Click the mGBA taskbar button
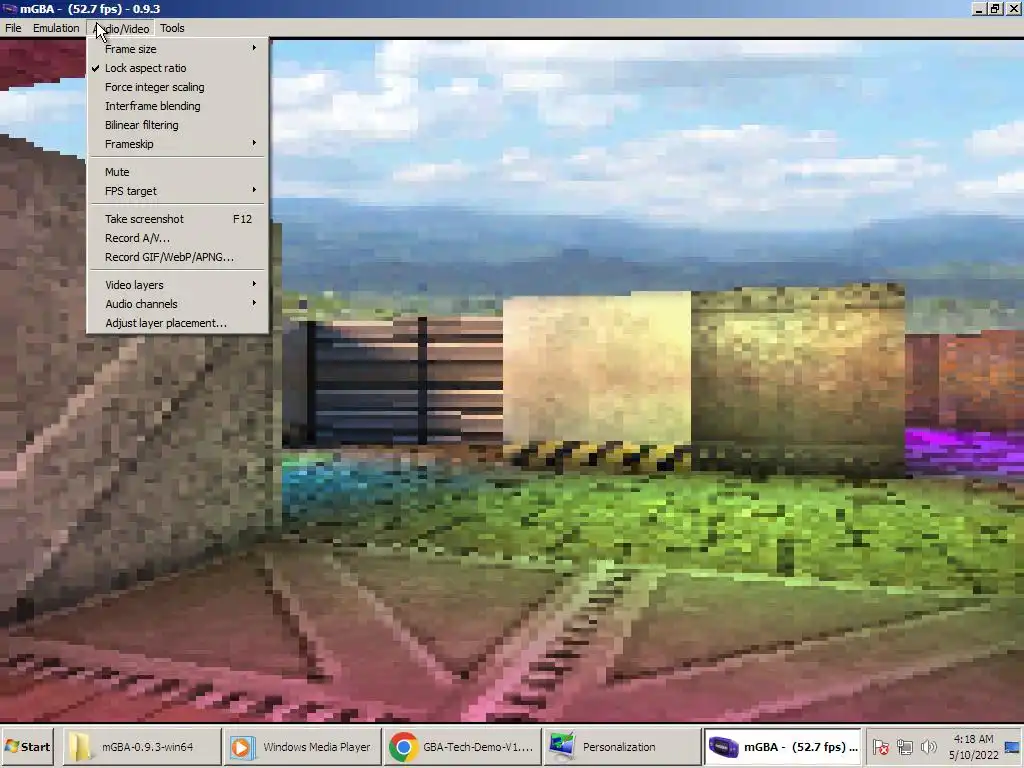The width and height of the screenshot is (1024, 768). (783, 746)
